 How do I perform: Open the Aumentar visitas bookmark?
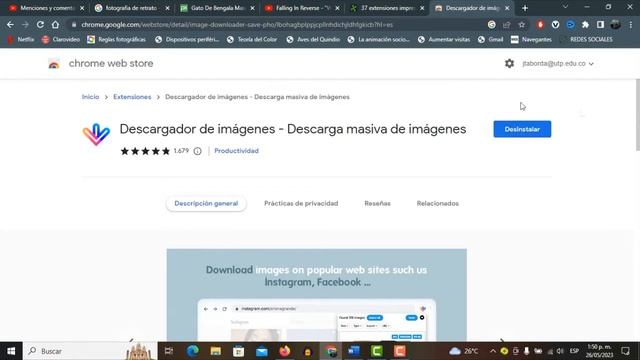444,40
